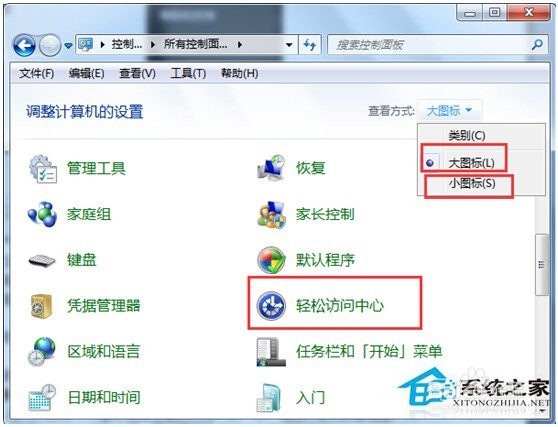Open the 管理工具 icon

[x=43, y=169]
